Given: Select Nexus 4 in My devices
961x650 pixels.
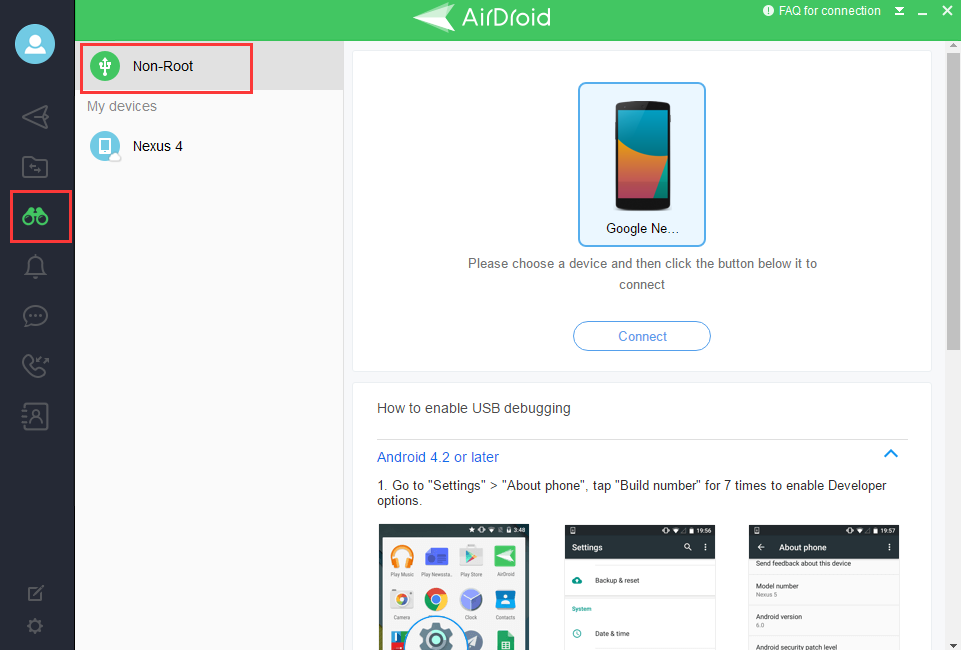Looking at the screenshot, I should tap(209, 146).
